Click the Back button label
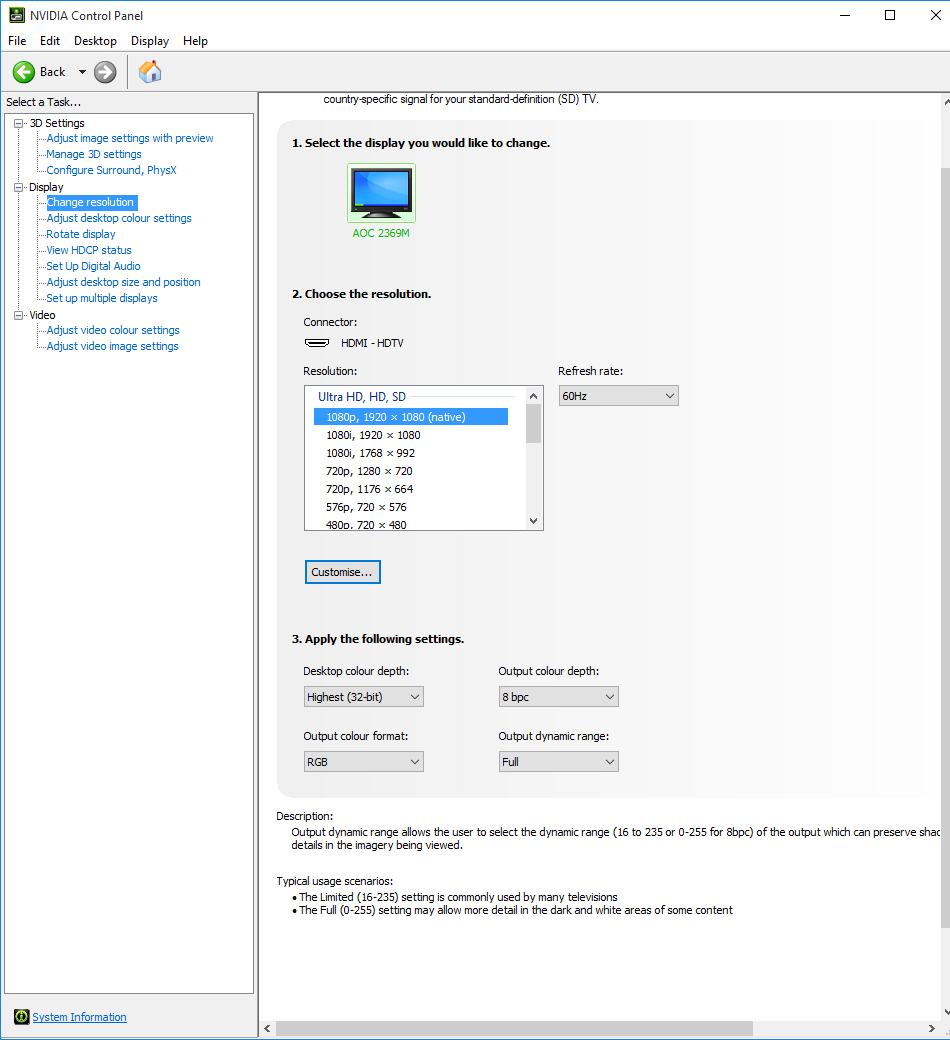 pos(52,72)
